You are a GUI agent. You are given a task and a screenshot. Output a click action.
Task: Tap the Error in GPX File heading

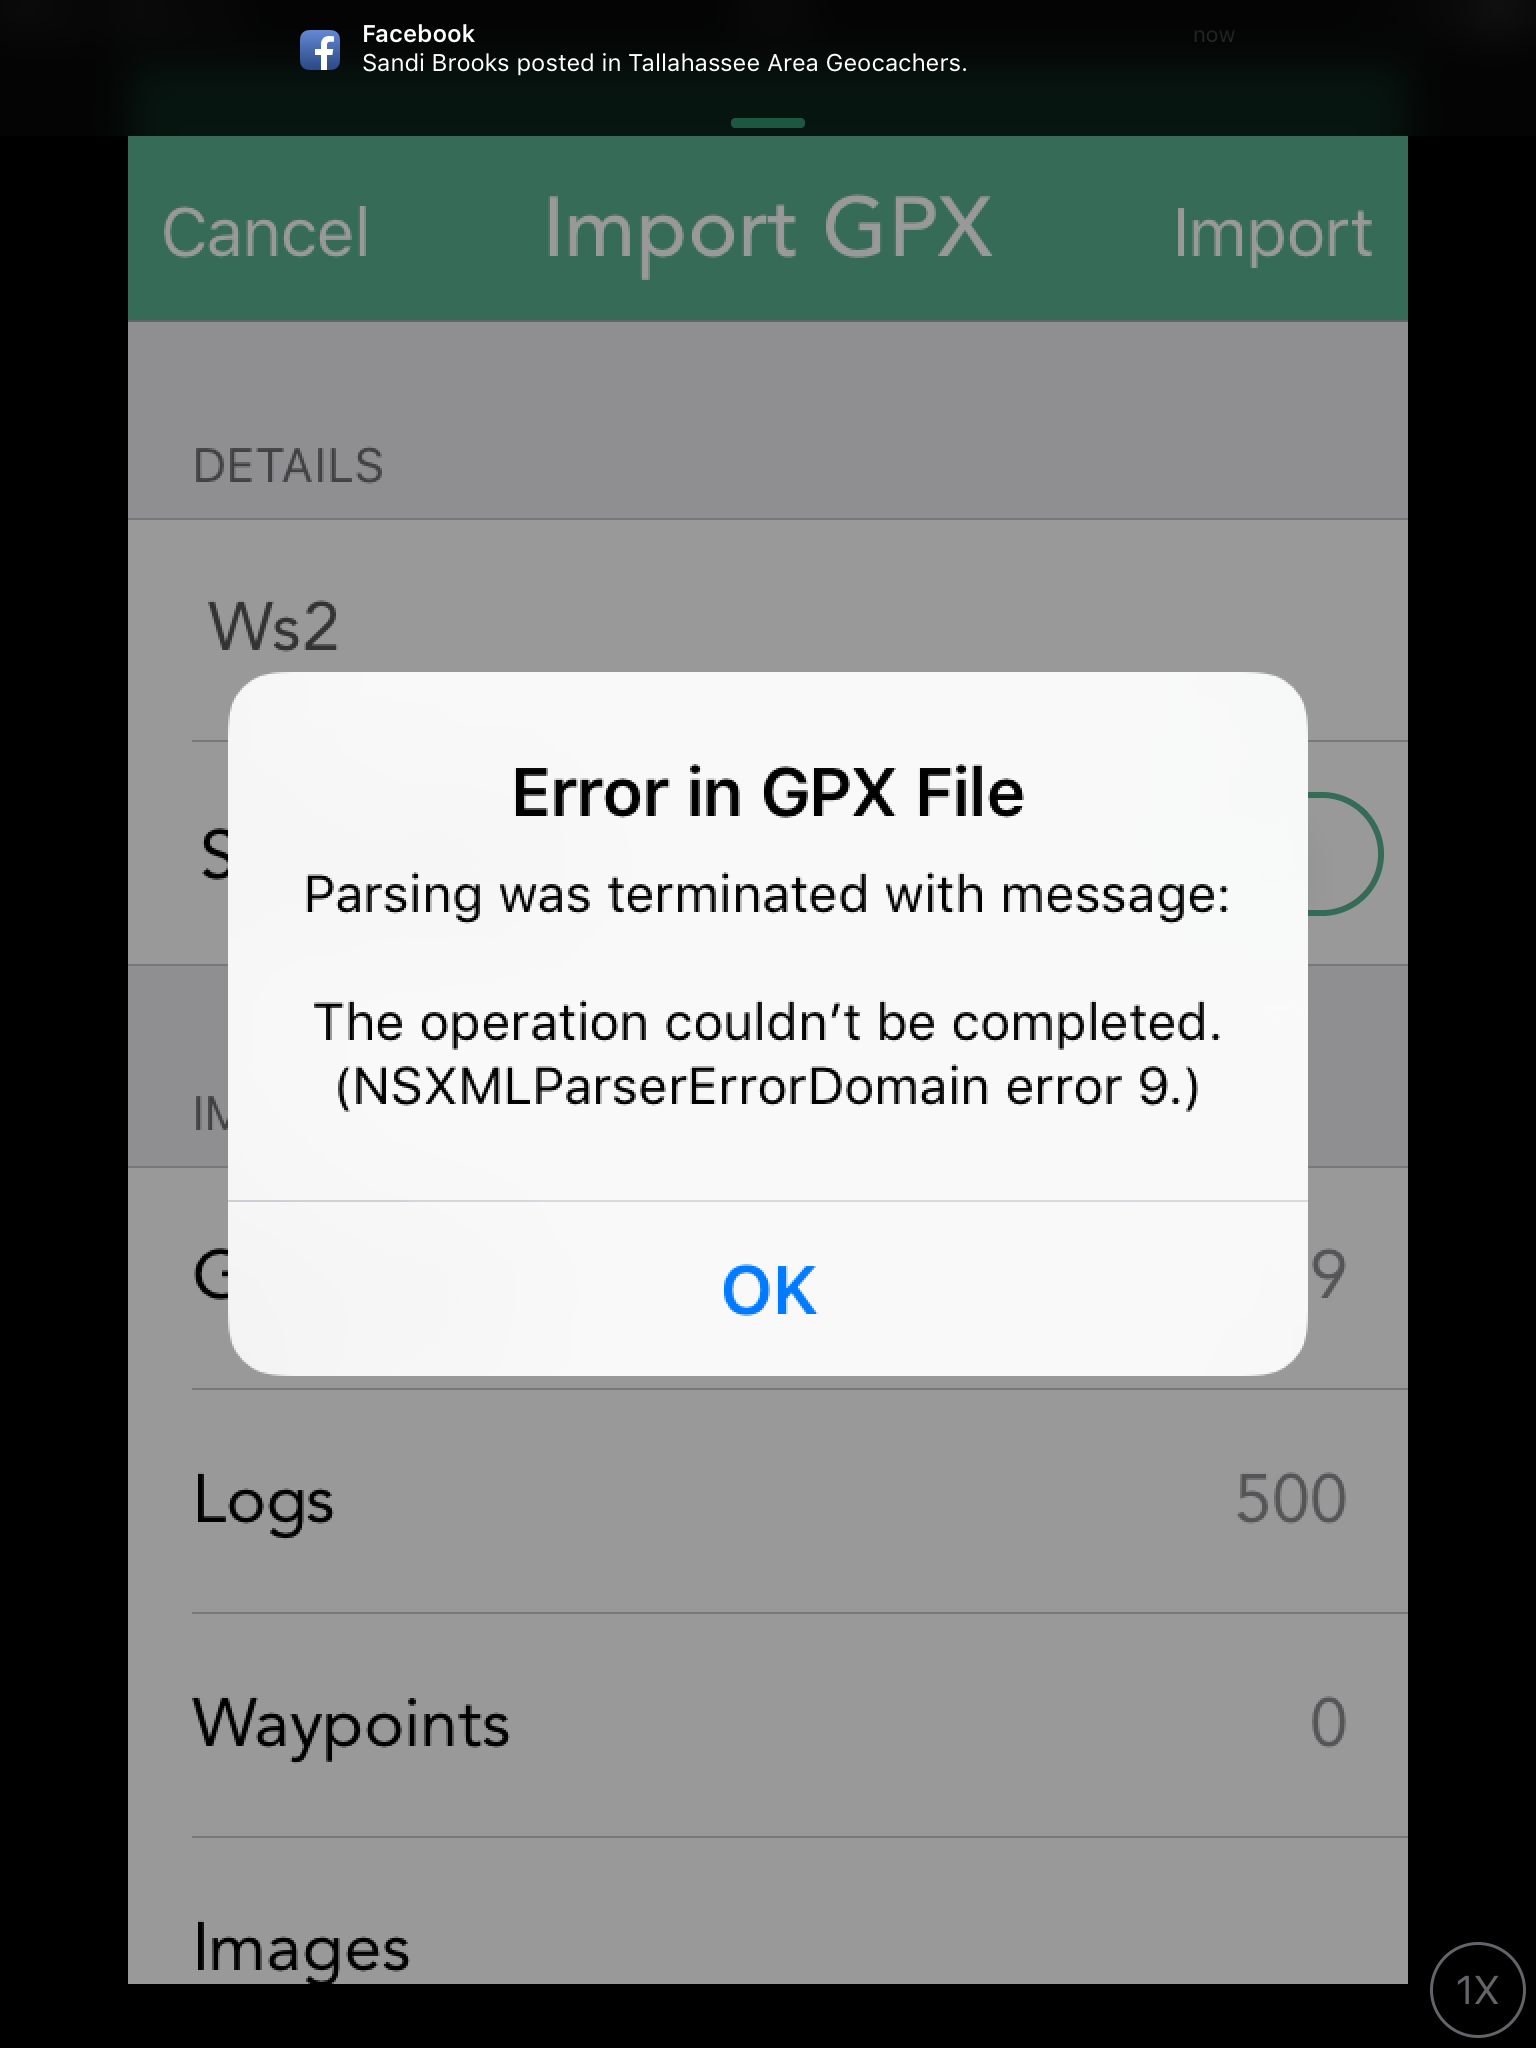pos(768,793)
